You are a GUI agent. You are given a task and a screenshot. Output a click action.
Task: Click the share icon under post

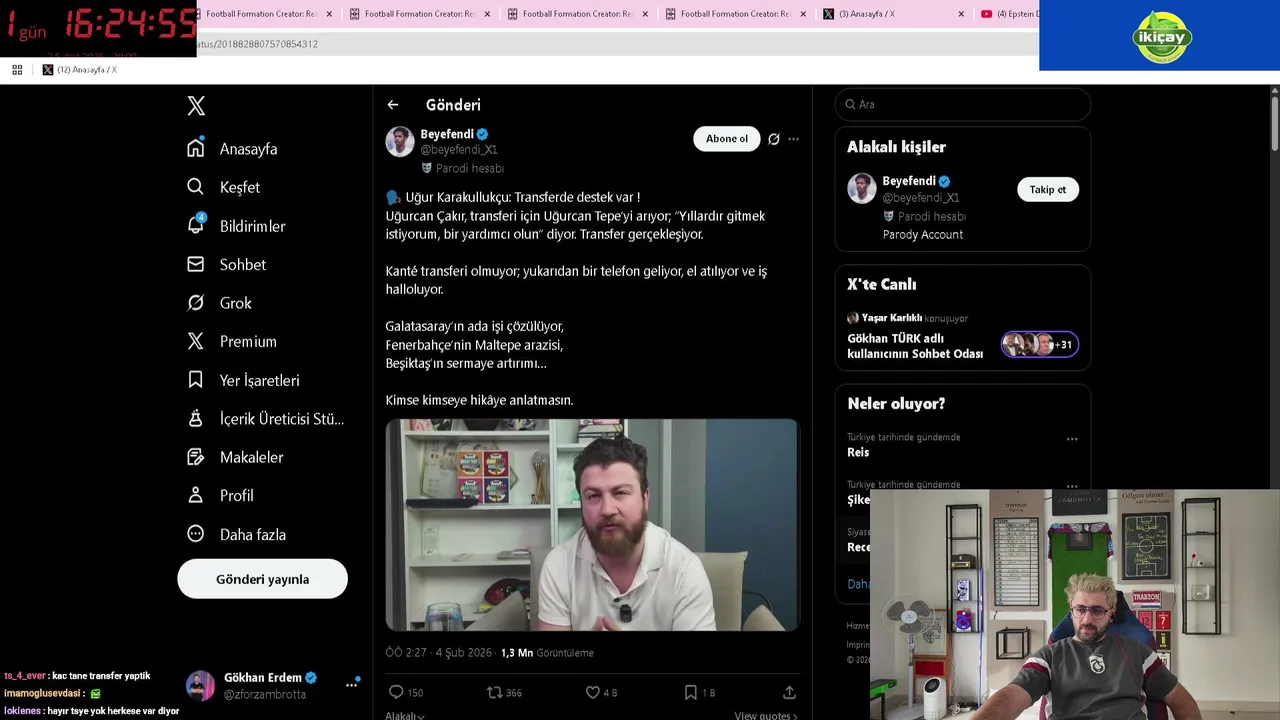[789, 692]
